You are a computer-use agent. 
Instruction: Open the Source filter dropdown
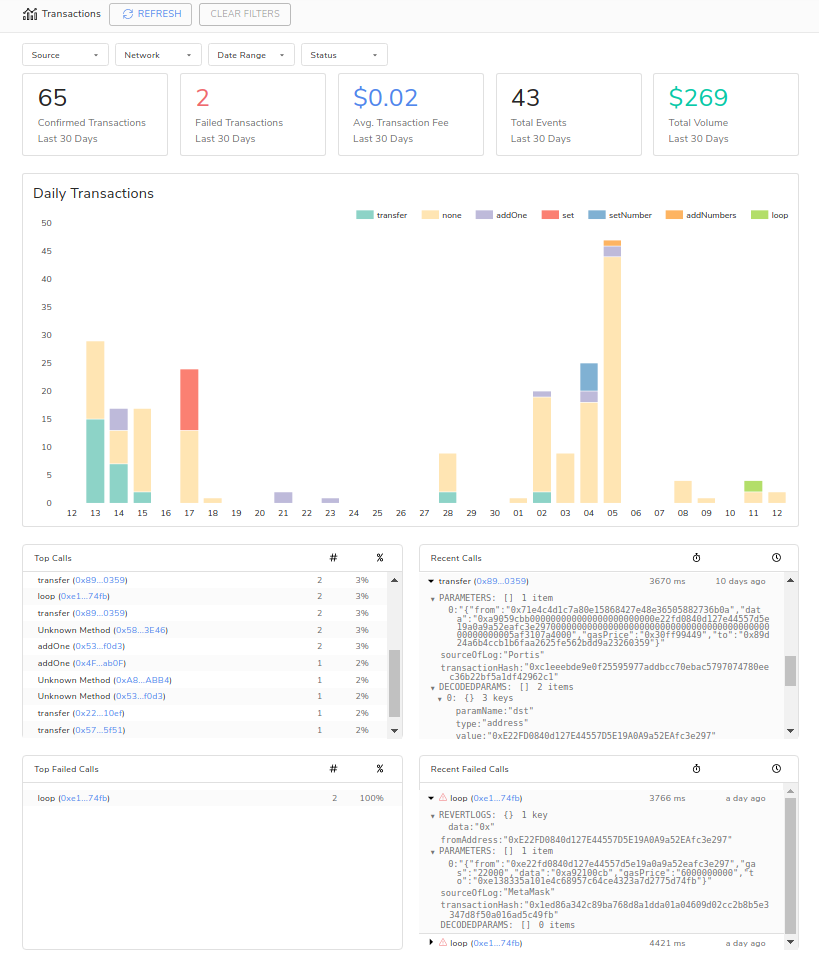pyautogui.click(x=66, y=55)
